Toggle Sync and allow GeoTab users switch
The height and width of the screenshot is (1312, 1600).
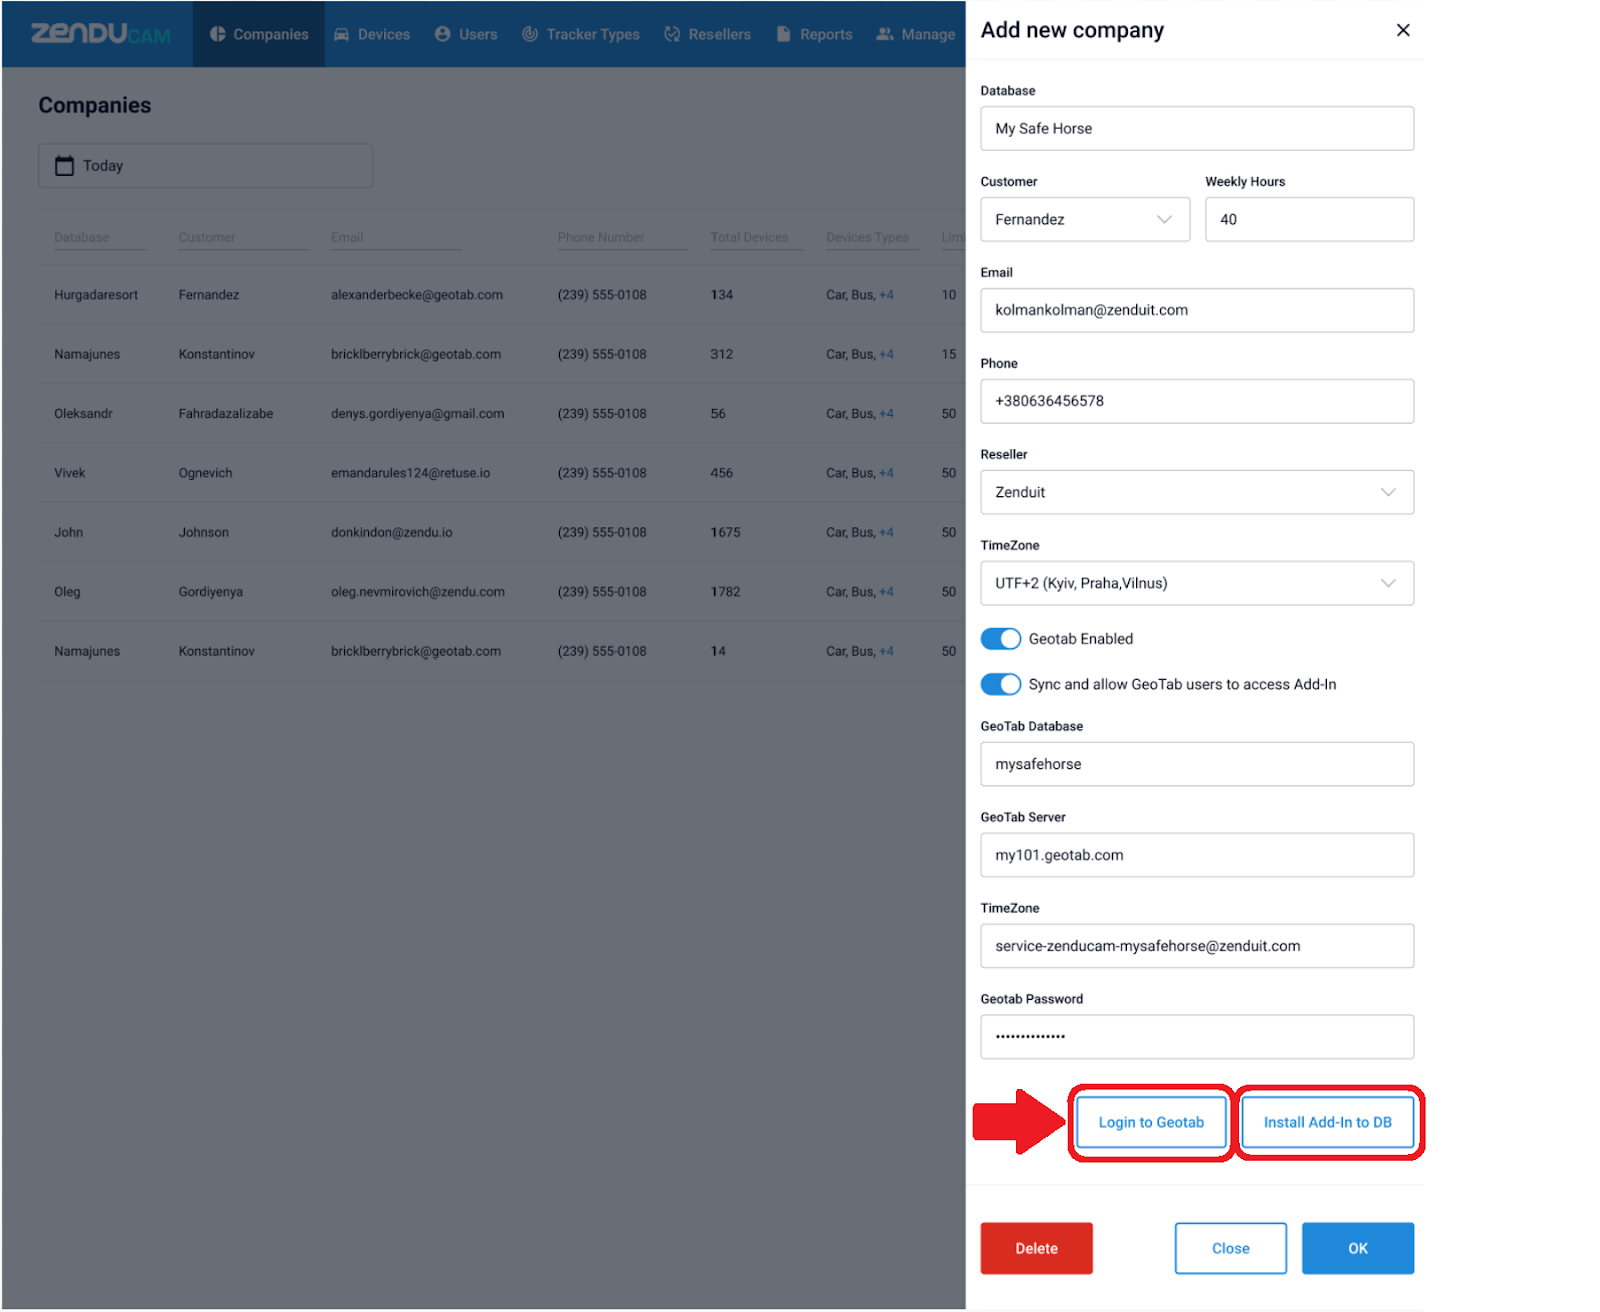[x=1000, y=684]
